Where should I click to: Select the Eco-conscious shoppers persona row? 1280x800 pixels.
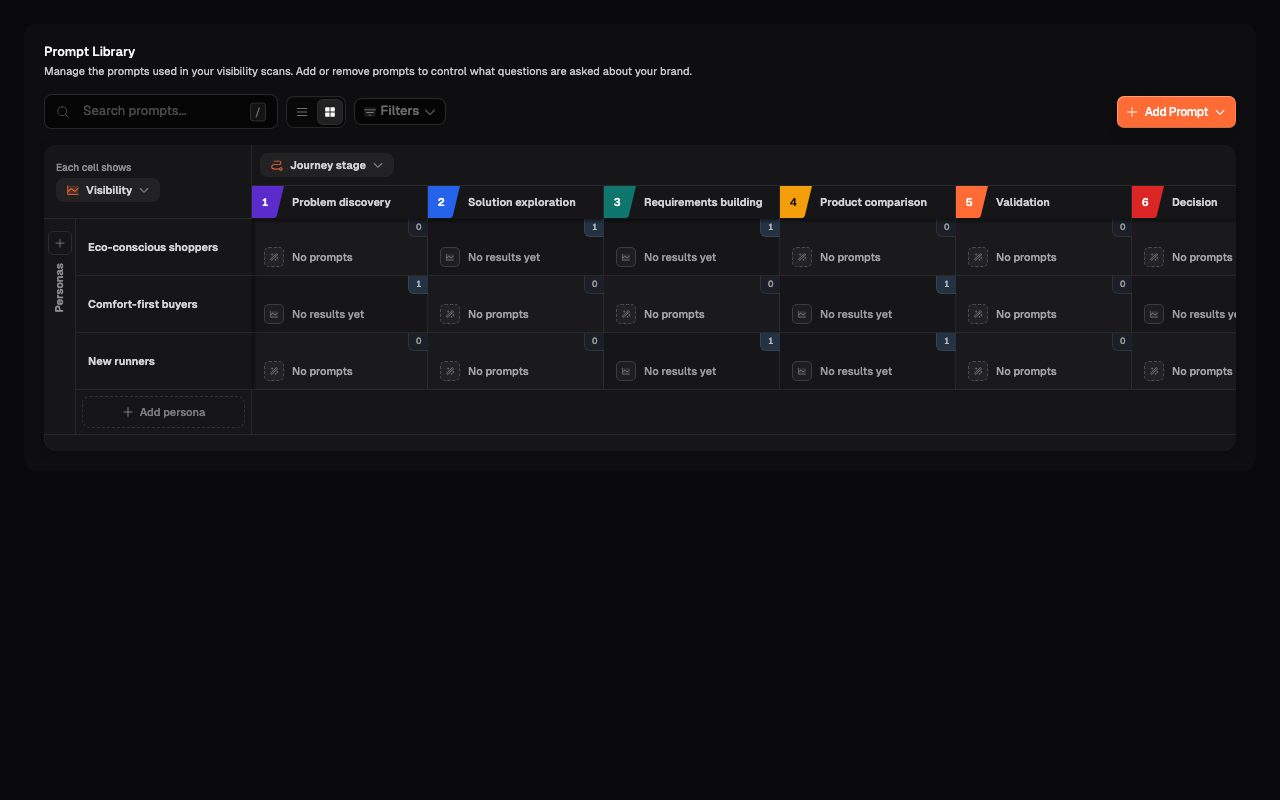164,247
